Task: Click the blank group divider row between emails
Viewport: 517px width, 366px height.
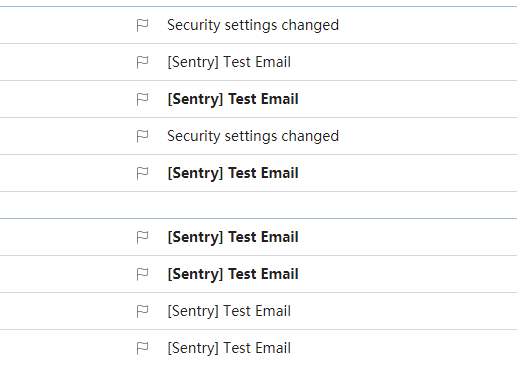Action: pyautogui.click(x=258, y=205)
